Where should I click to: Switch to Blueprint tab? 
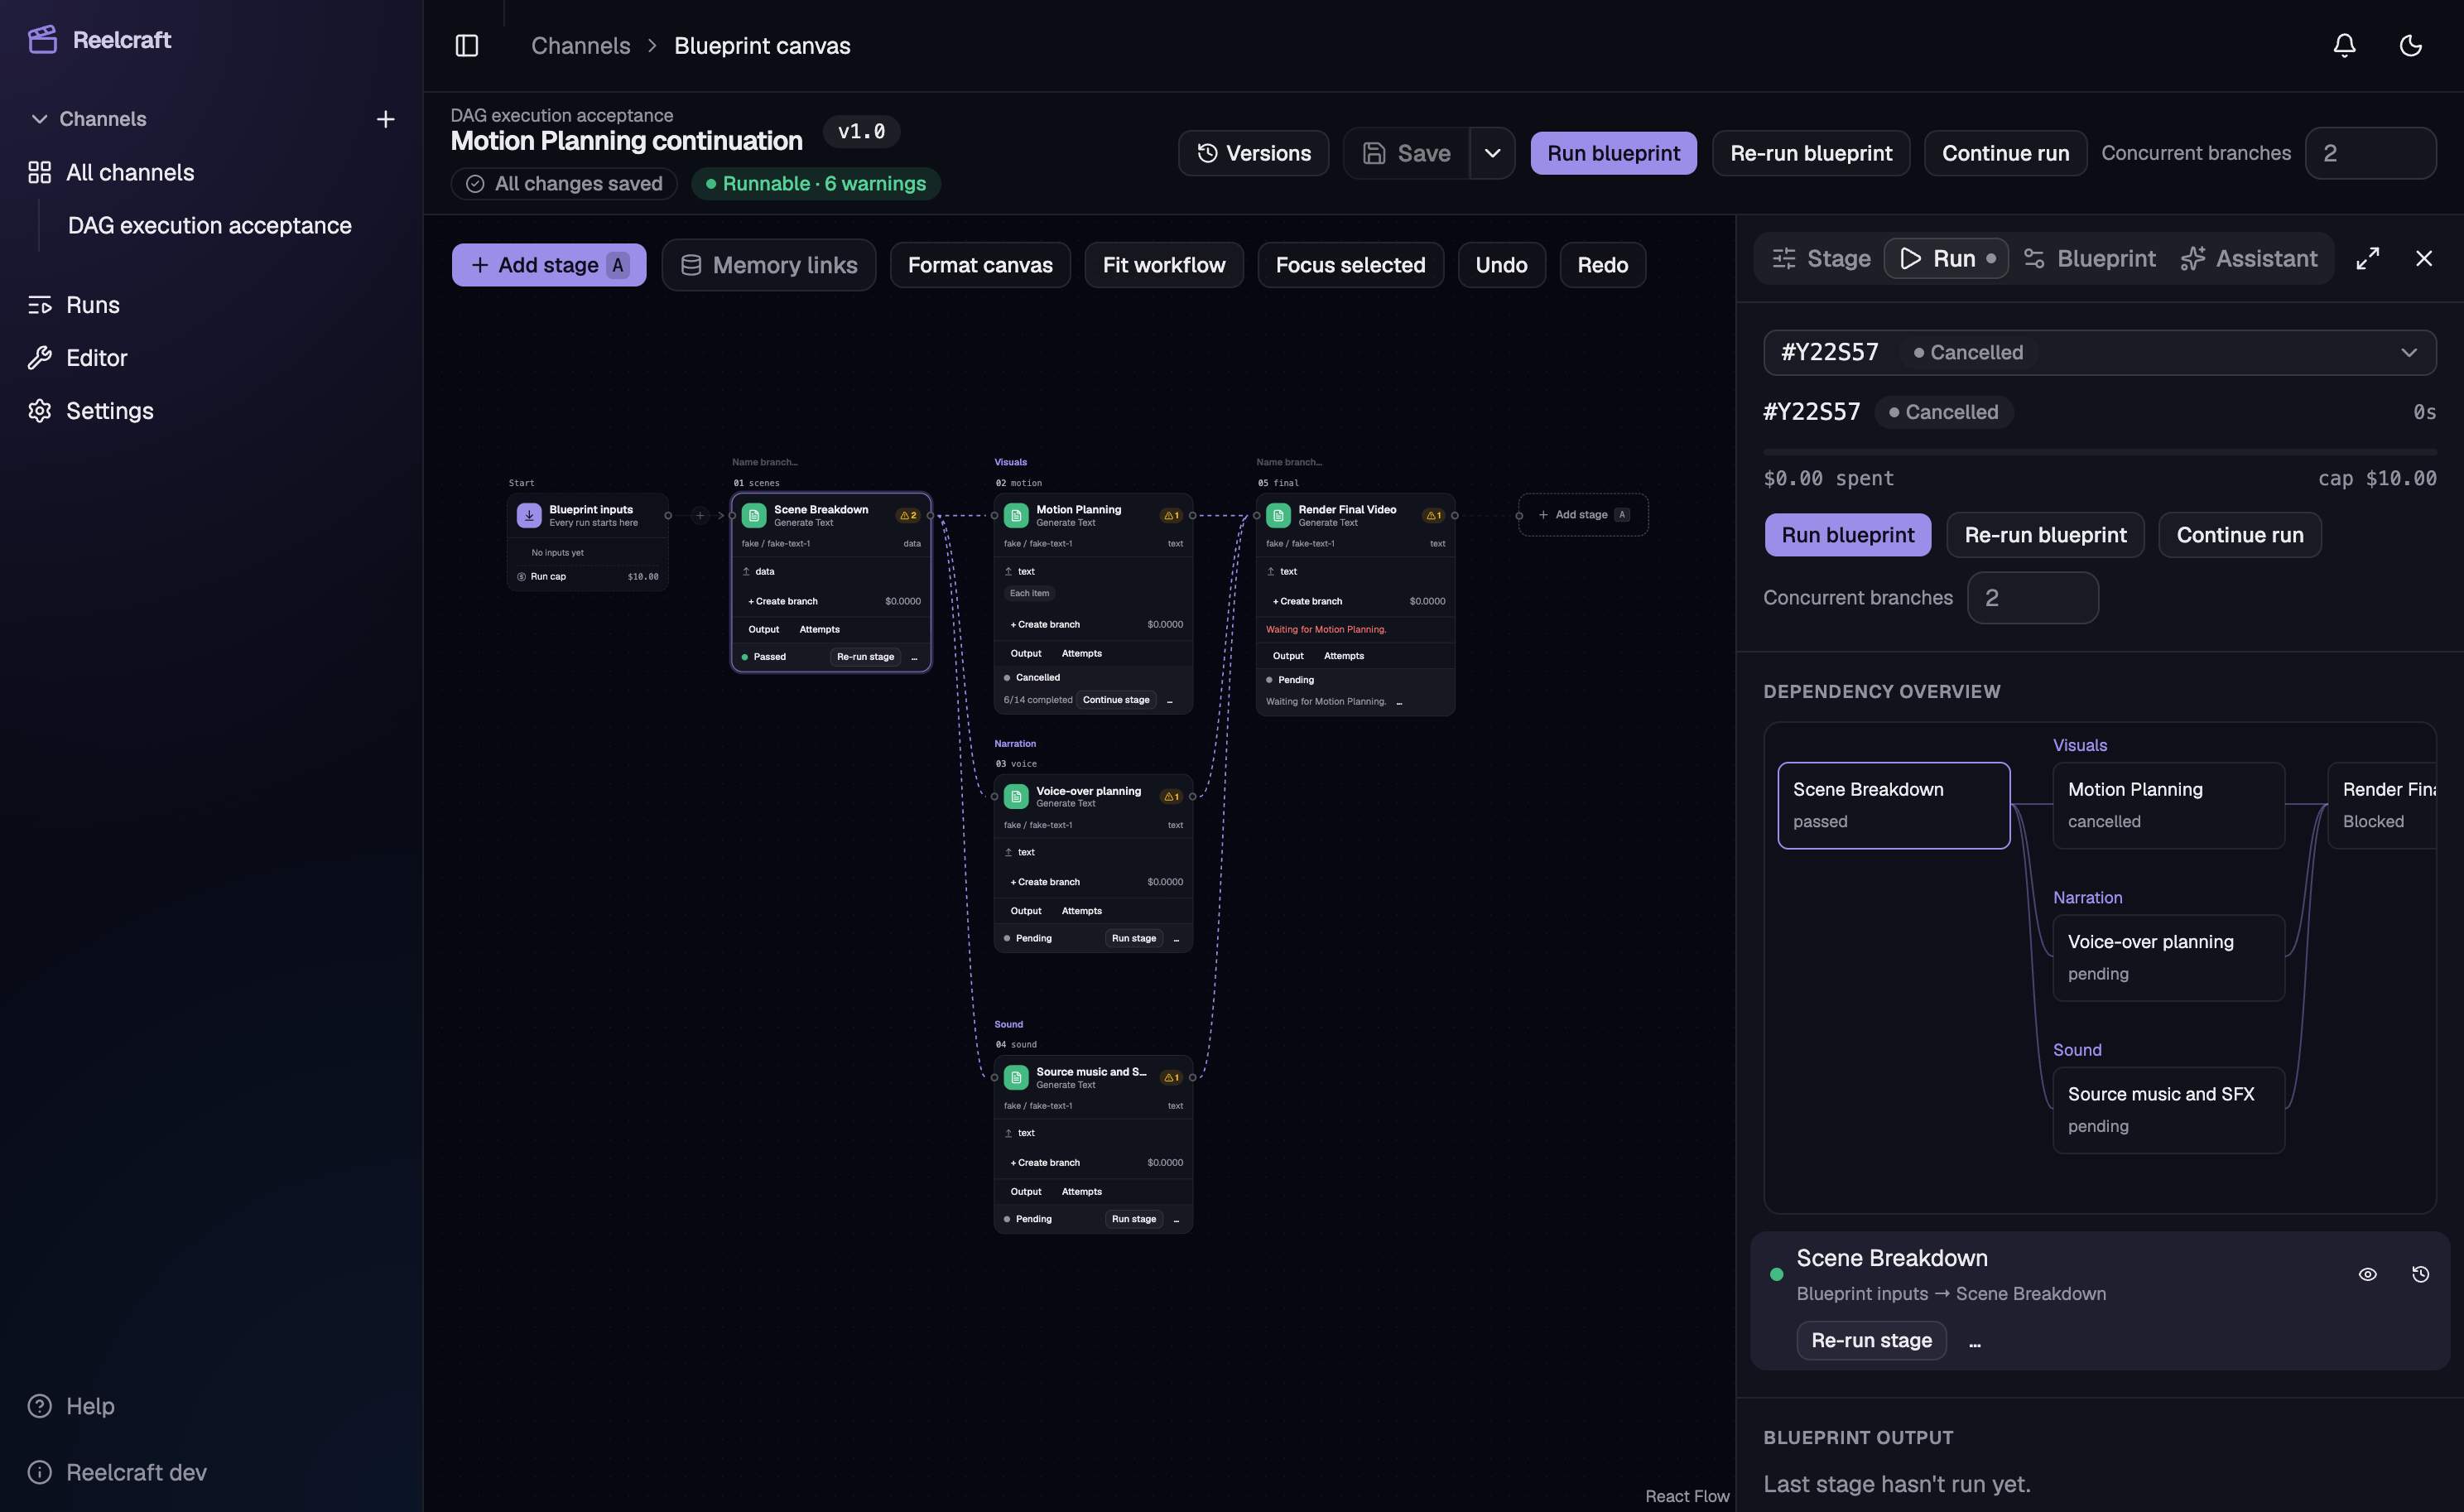(2089, 259)
